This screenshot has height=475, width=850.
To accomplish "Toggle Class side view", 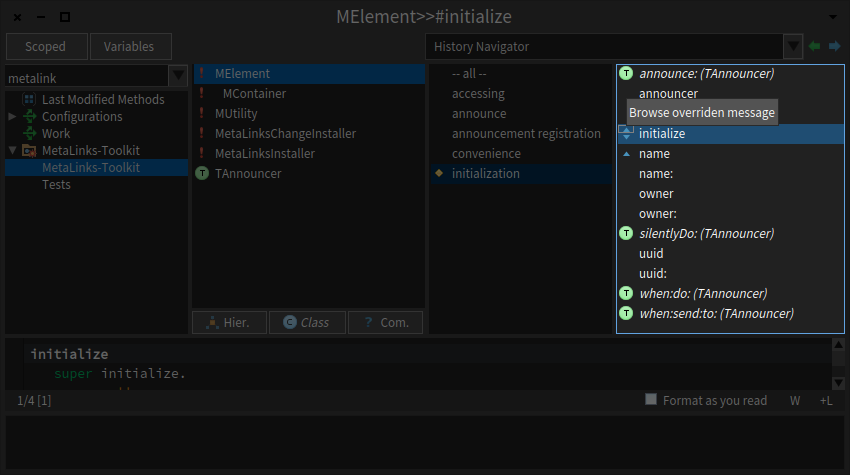I will pyautogui.click(x=307, y=323).
